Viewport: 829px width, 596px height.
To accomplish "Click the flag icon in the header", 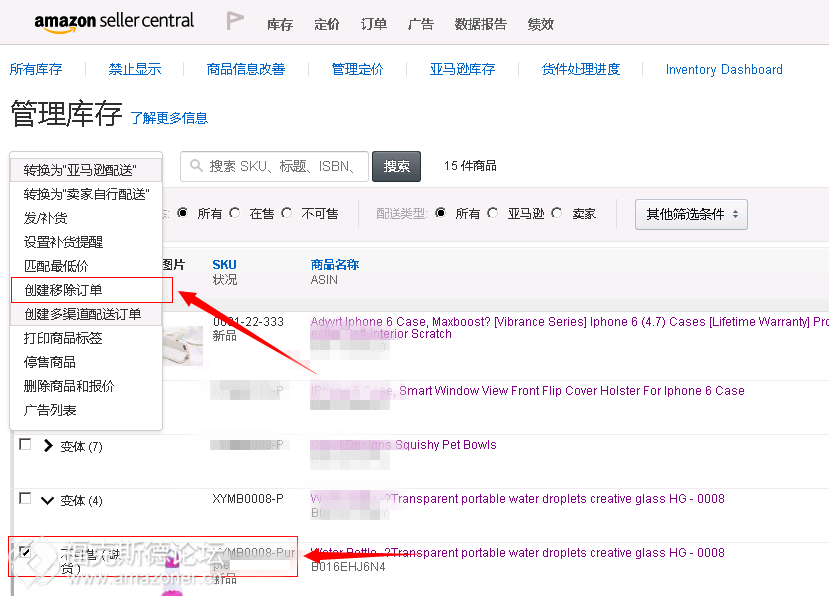I will pyautogui.click(x=235, y=22).
